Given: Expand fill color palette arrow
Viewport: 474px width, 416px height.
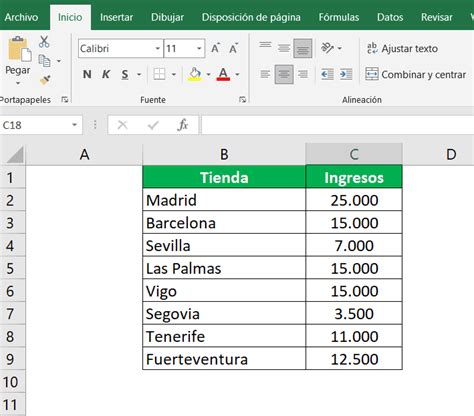Looking at the screenshot, I should tap(209, 74).
